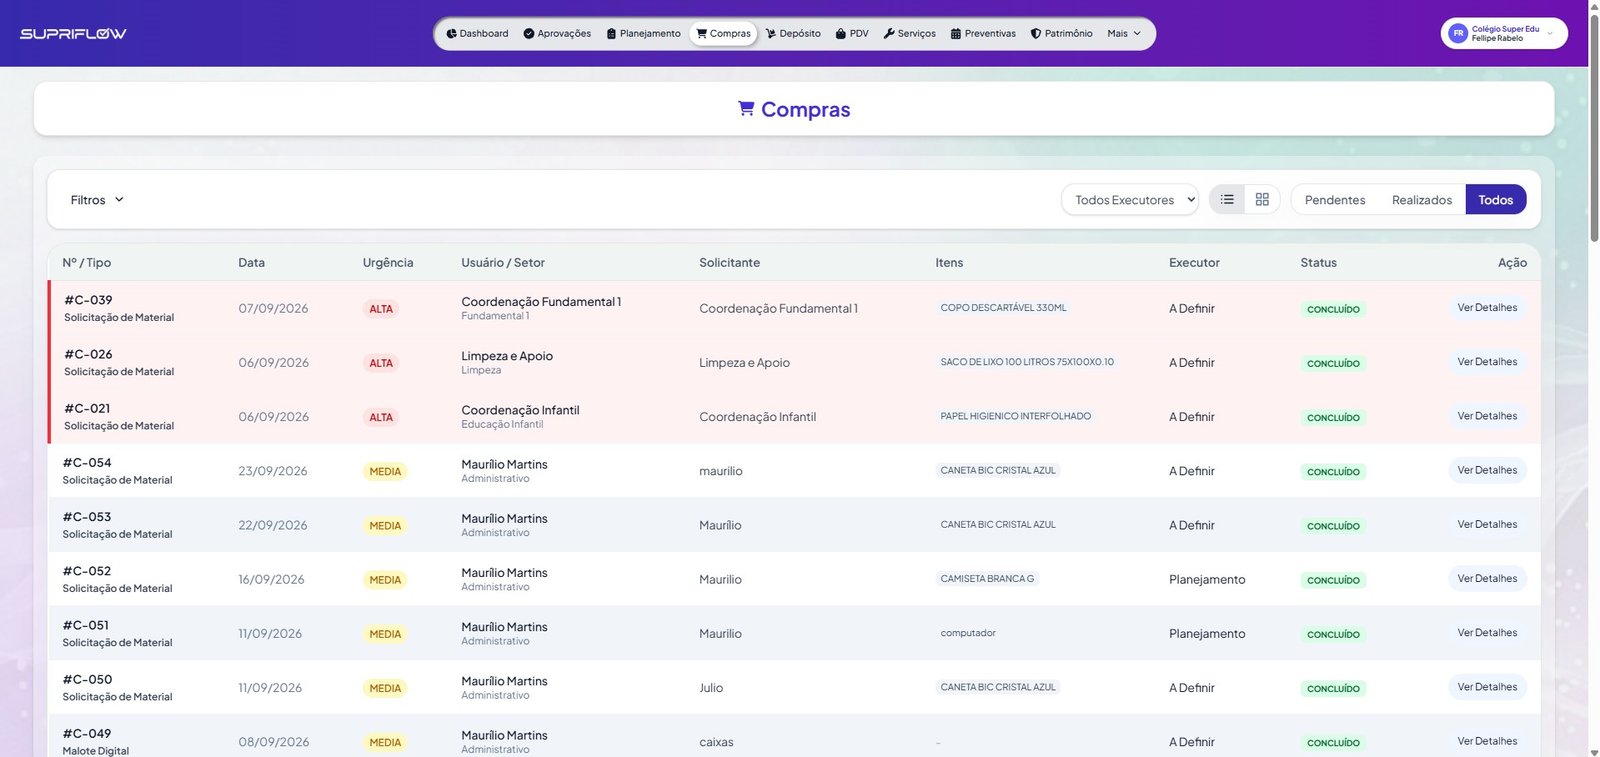Switch to grid card view
The image size is (1600, 757).
click(1262, 200)
